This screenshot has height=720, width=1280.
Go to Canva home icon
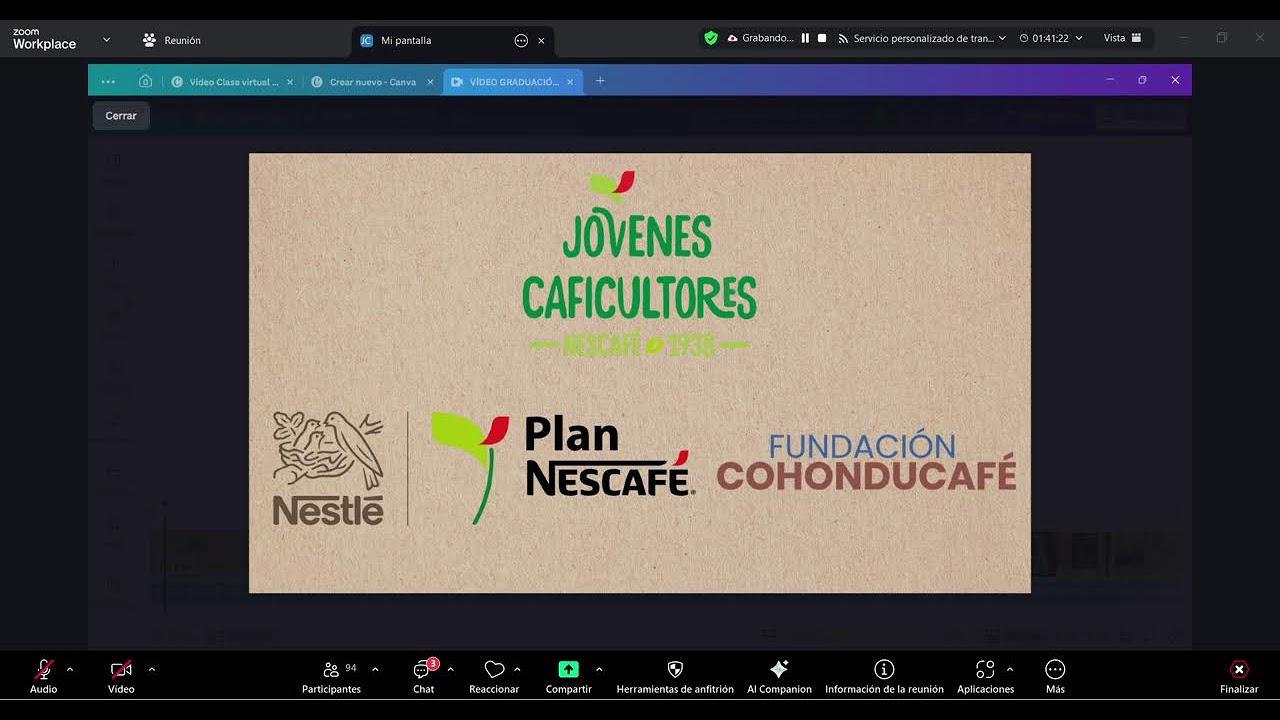145,81
